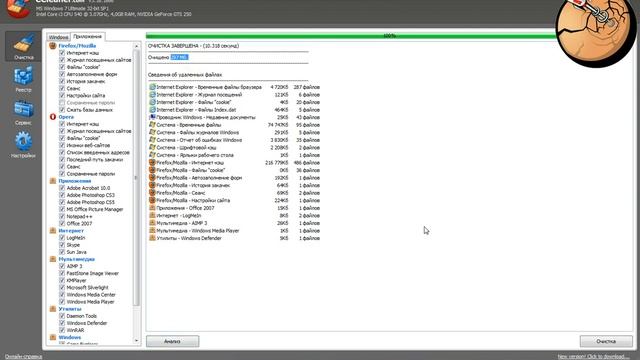This screenshot has width=640, height=360.
Task: Open the New version! Click to download link
Action: point(593,357)
